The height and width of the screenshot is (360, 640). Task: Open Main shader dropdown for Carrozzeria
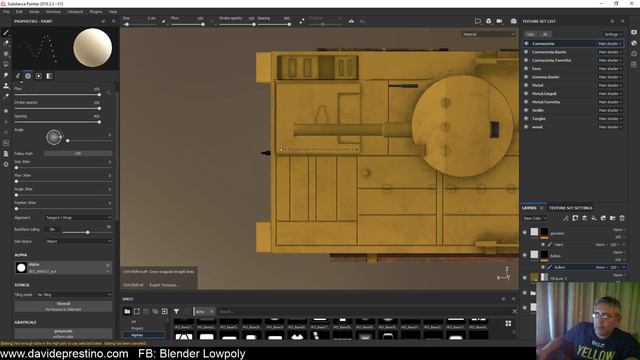tap(610, 44)
